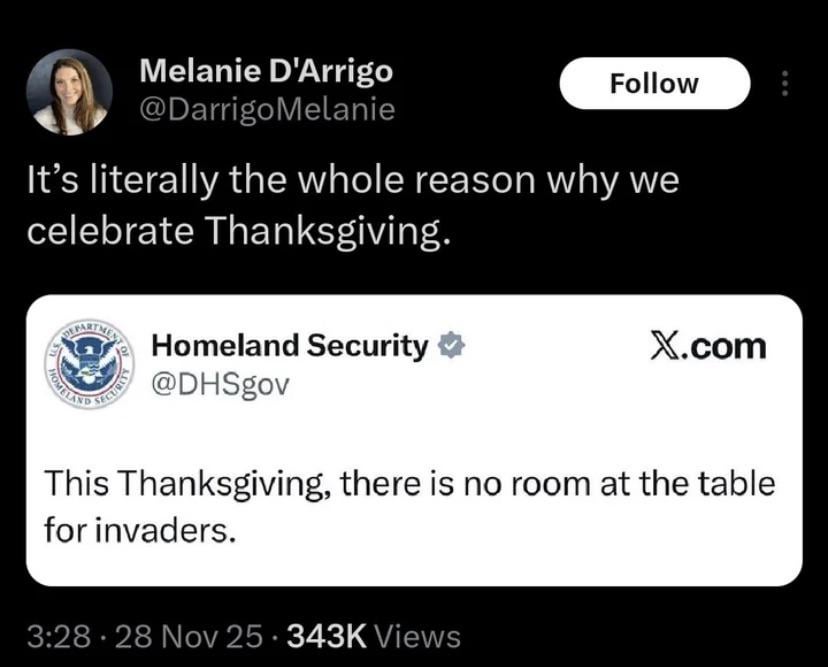Click "for invaders." in the quoted tweet
828x667 pixels.
click(139, 529)
